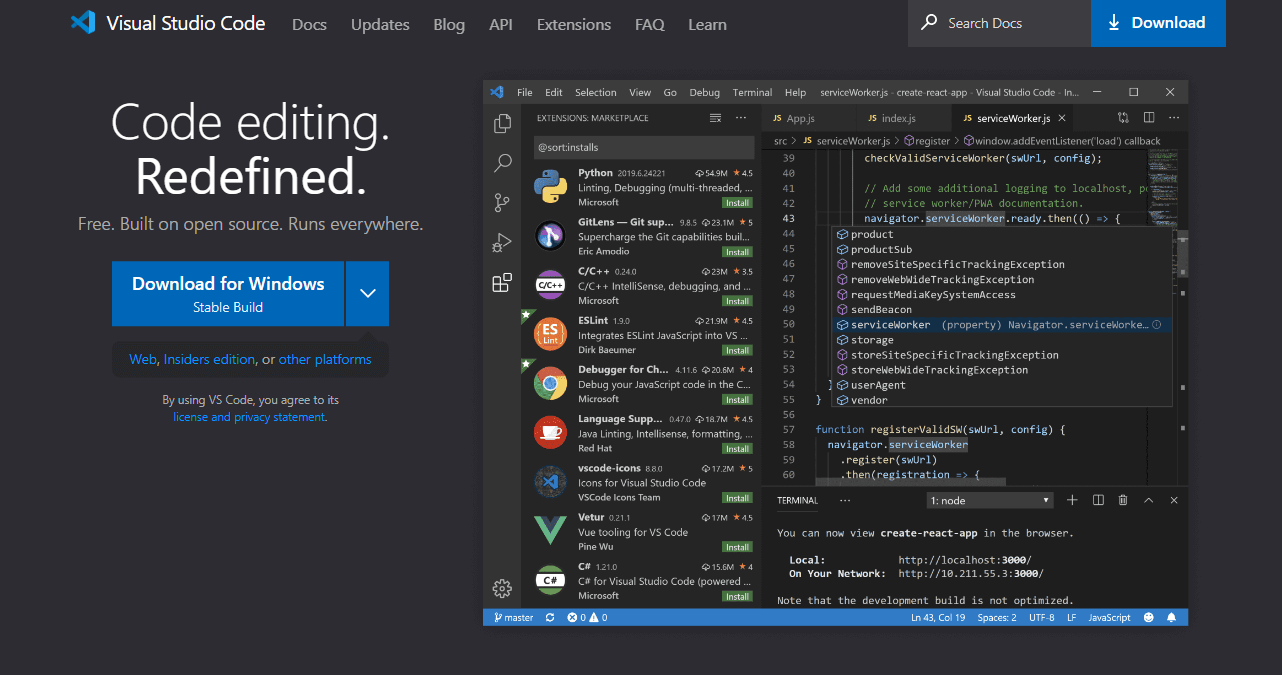Click the Java Language Support extension icon
The image size is (1282, 675).
(x=550, y=432)
